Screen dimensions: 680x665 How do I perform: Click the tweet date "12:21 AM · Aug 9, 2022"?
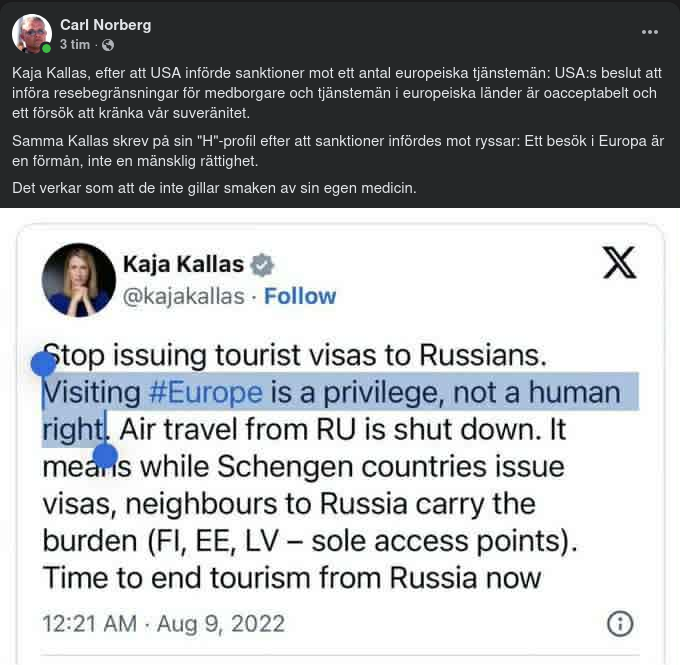(x=163, y=623)
